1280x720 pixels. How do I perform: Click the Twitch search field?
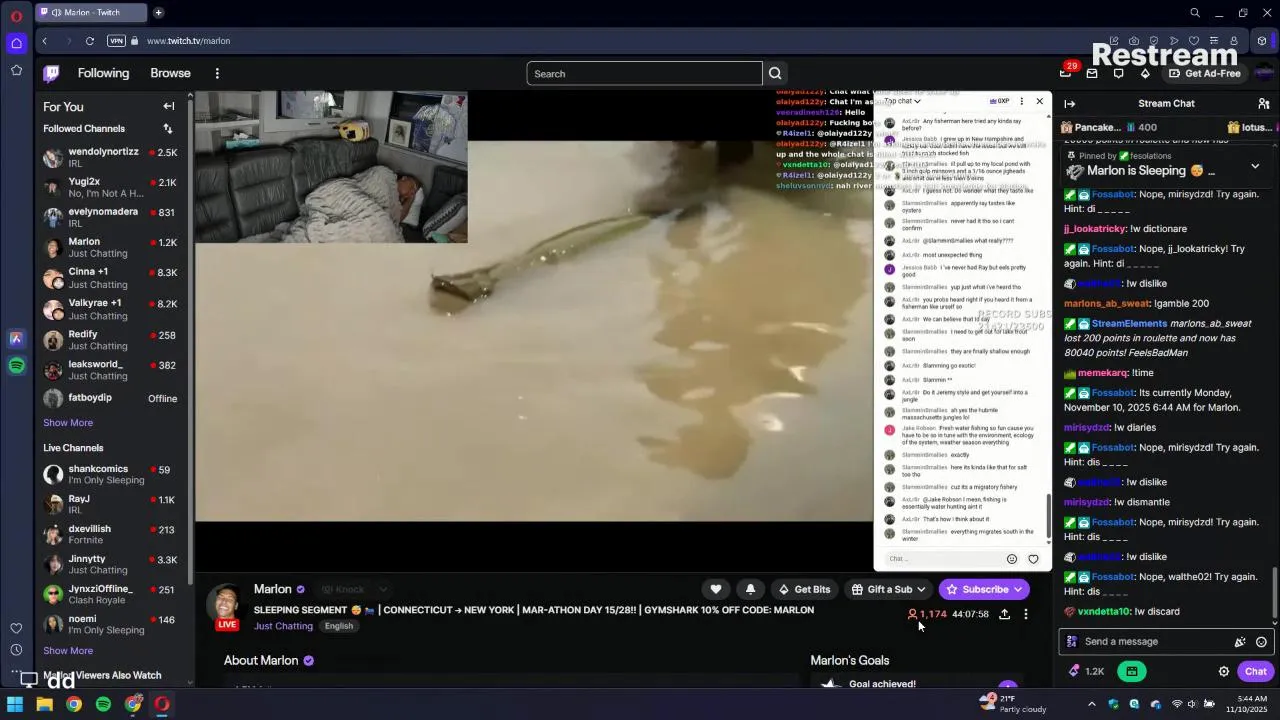(644, 73)
